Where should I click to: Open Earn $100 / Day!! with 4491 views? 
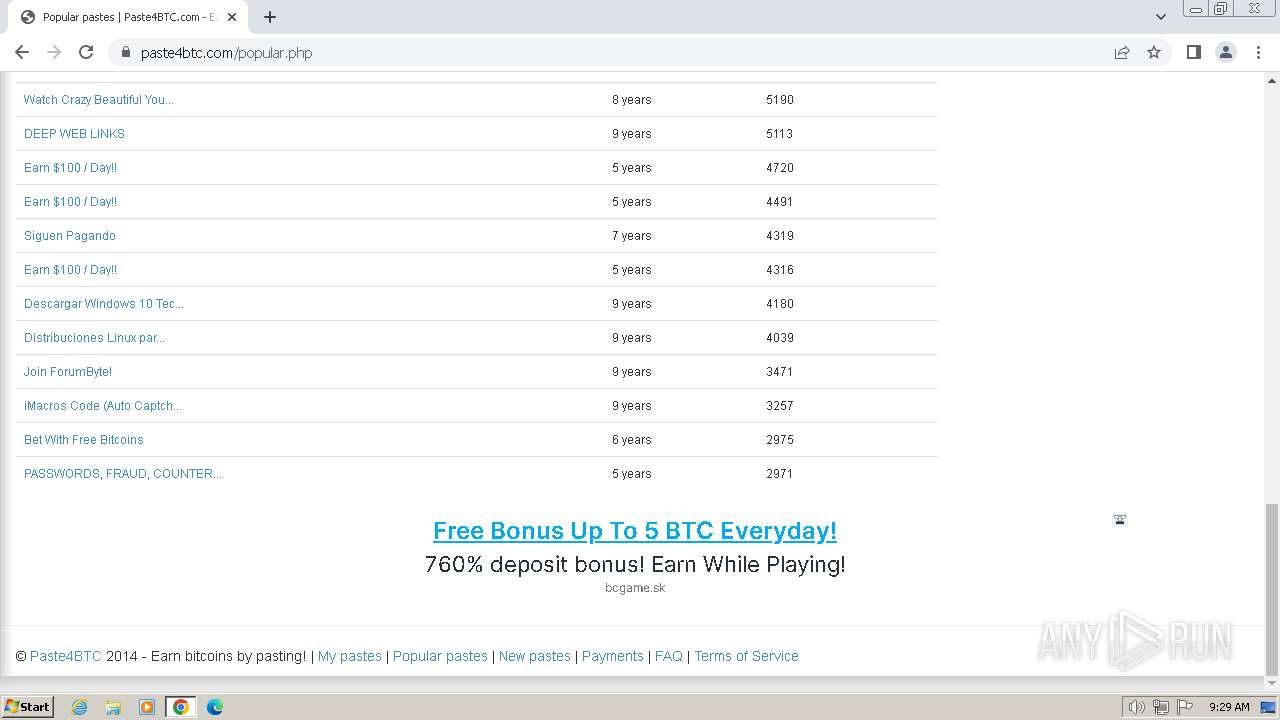pyautogui.click(x=70, y=202)
